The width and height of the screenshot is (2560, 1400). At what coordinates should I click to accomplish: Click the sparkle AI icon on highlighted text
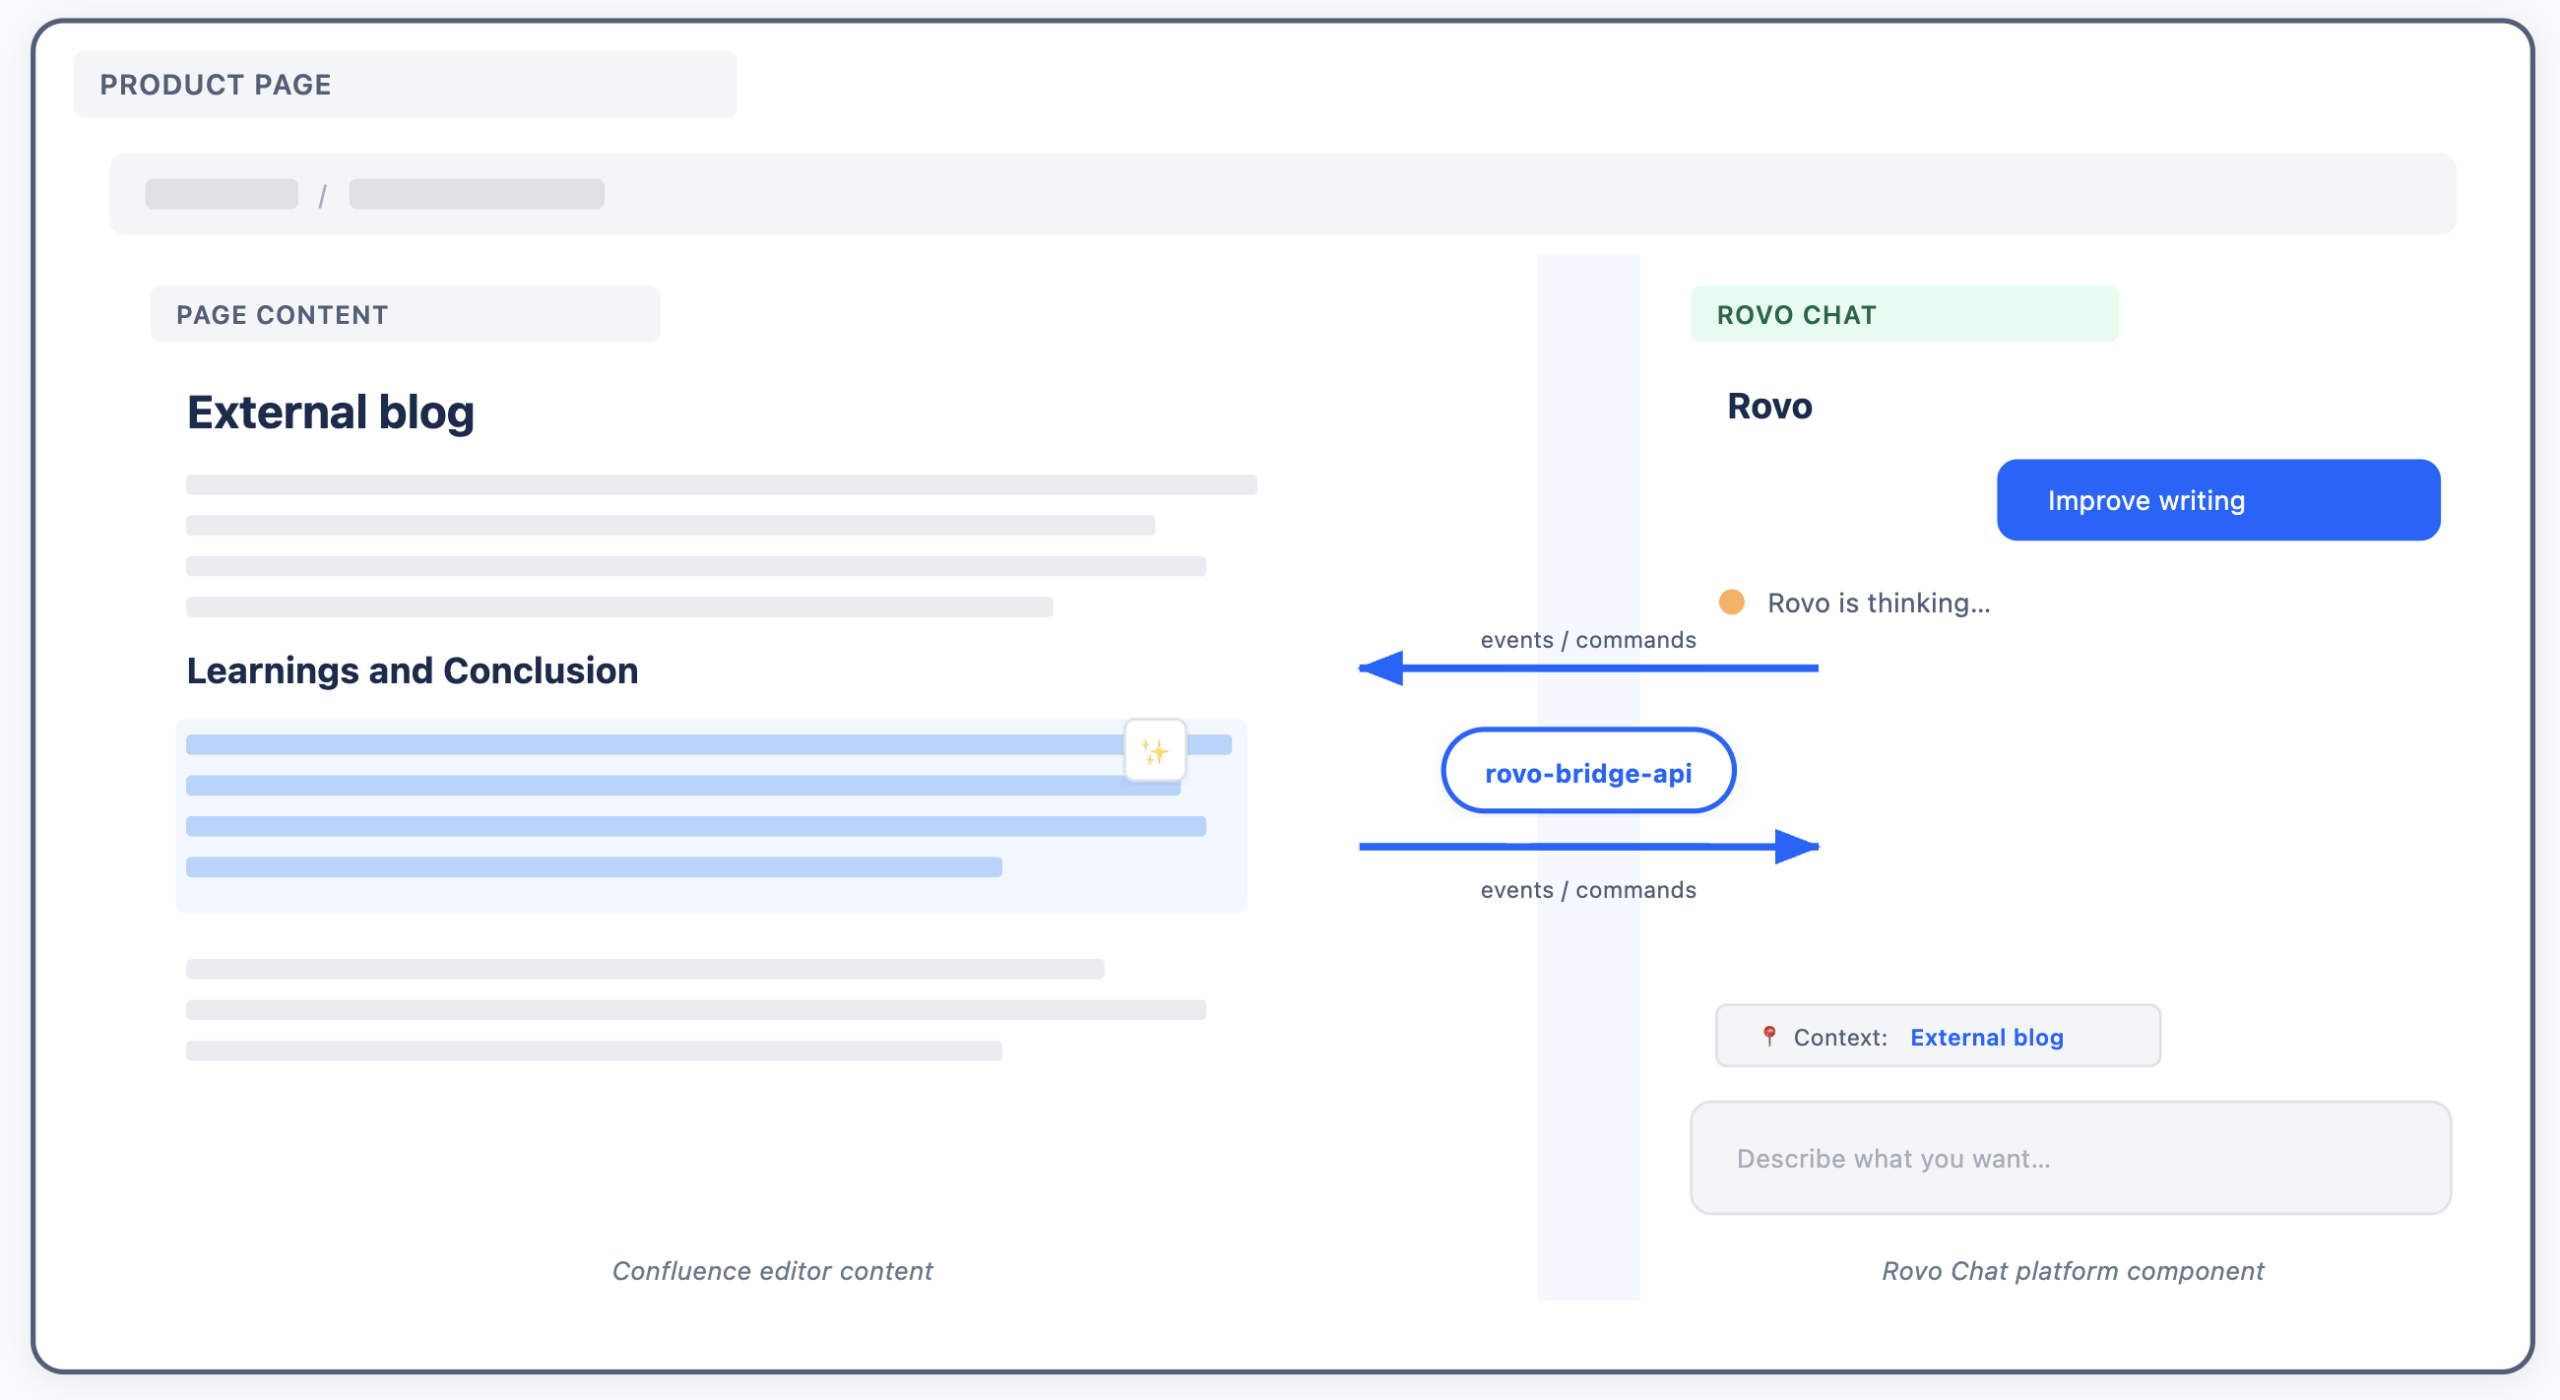[x=1154, y=750]
